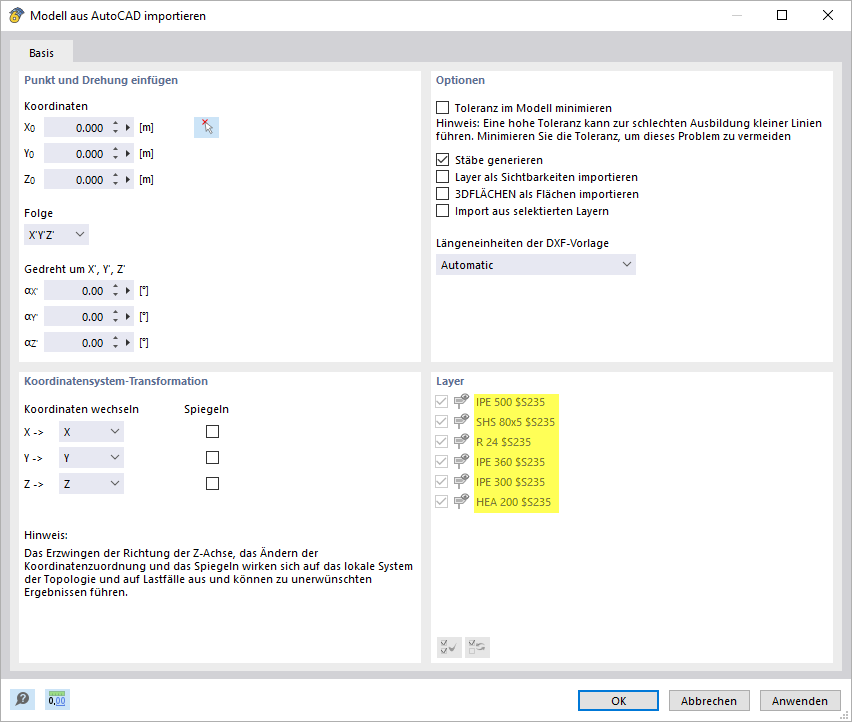Check the Spiegeln box for X axis
852x722 pixels.
point(212,431)
